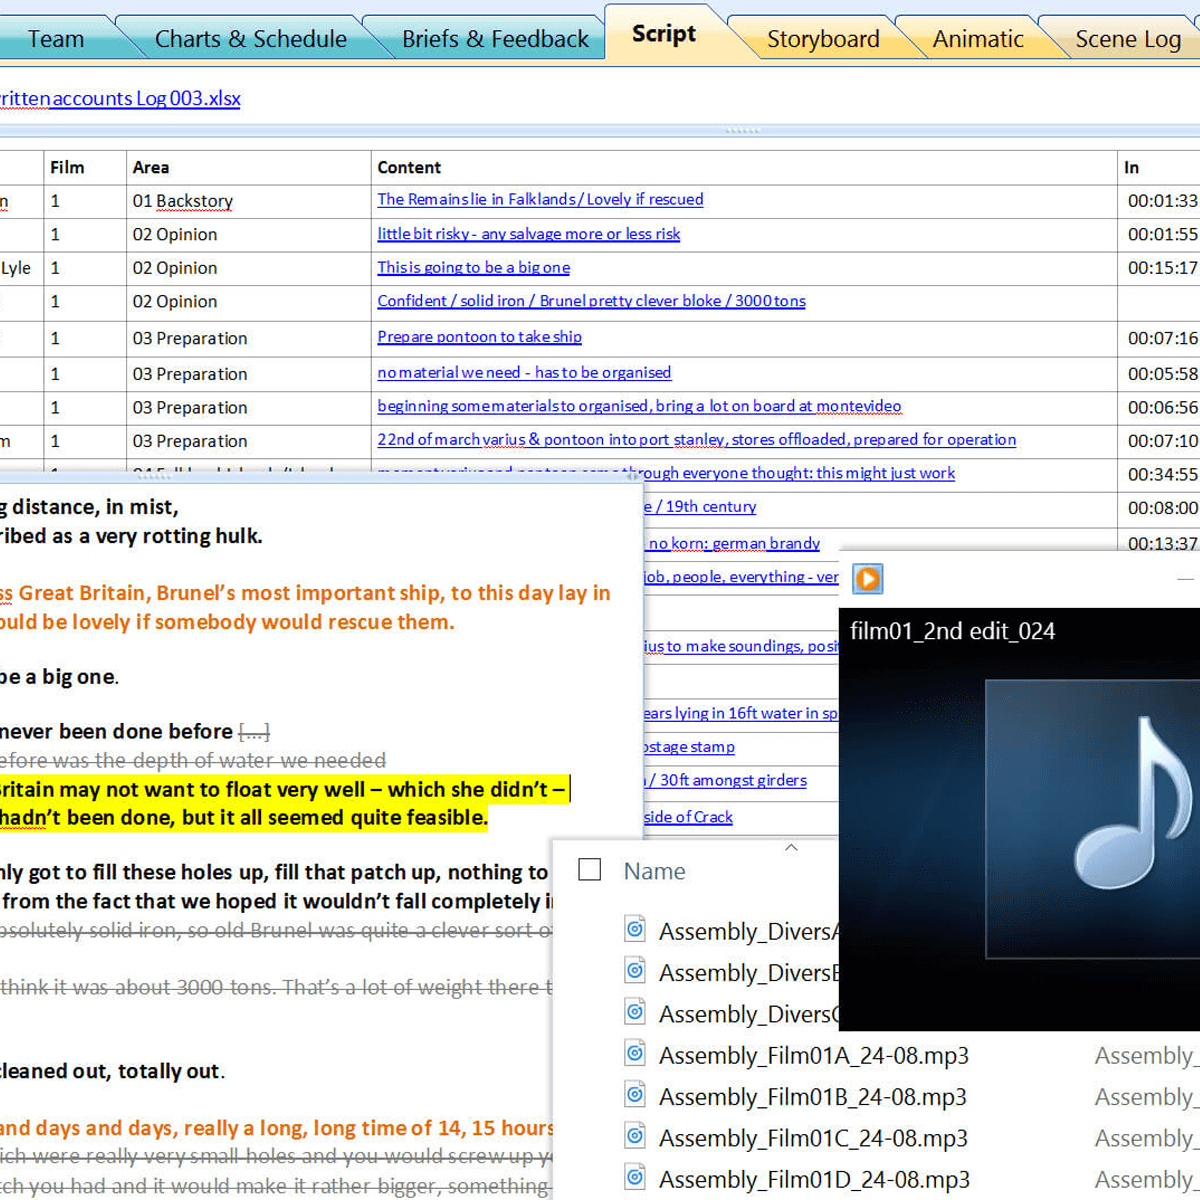Click the Assembly_DiversA audio file icon
The height and width of the screenshot is (1200, 1200).
(634, 929)
